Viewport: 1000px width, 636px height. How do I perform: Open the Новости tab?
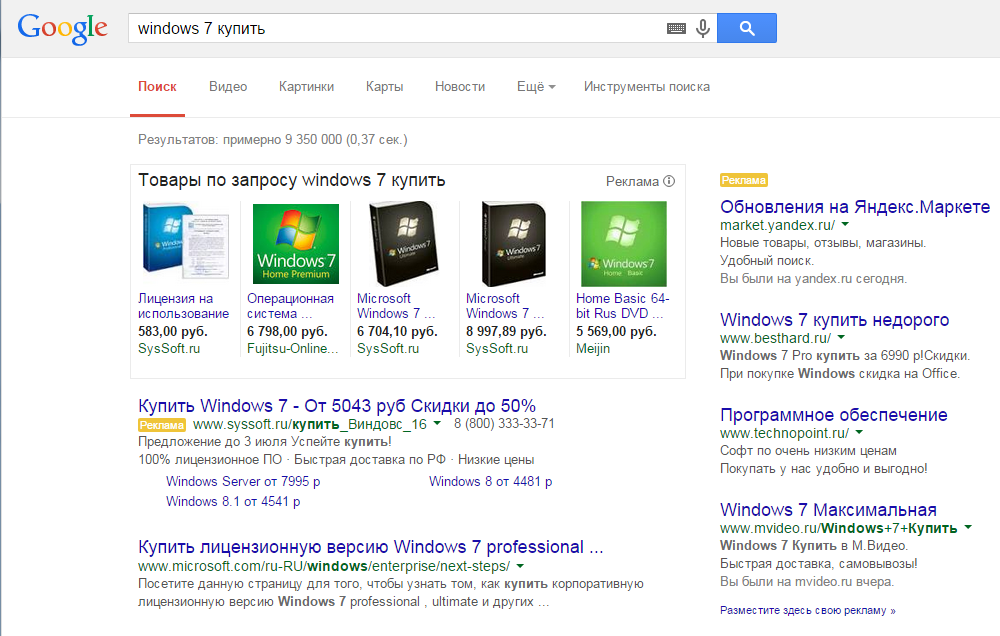[460, 87]
